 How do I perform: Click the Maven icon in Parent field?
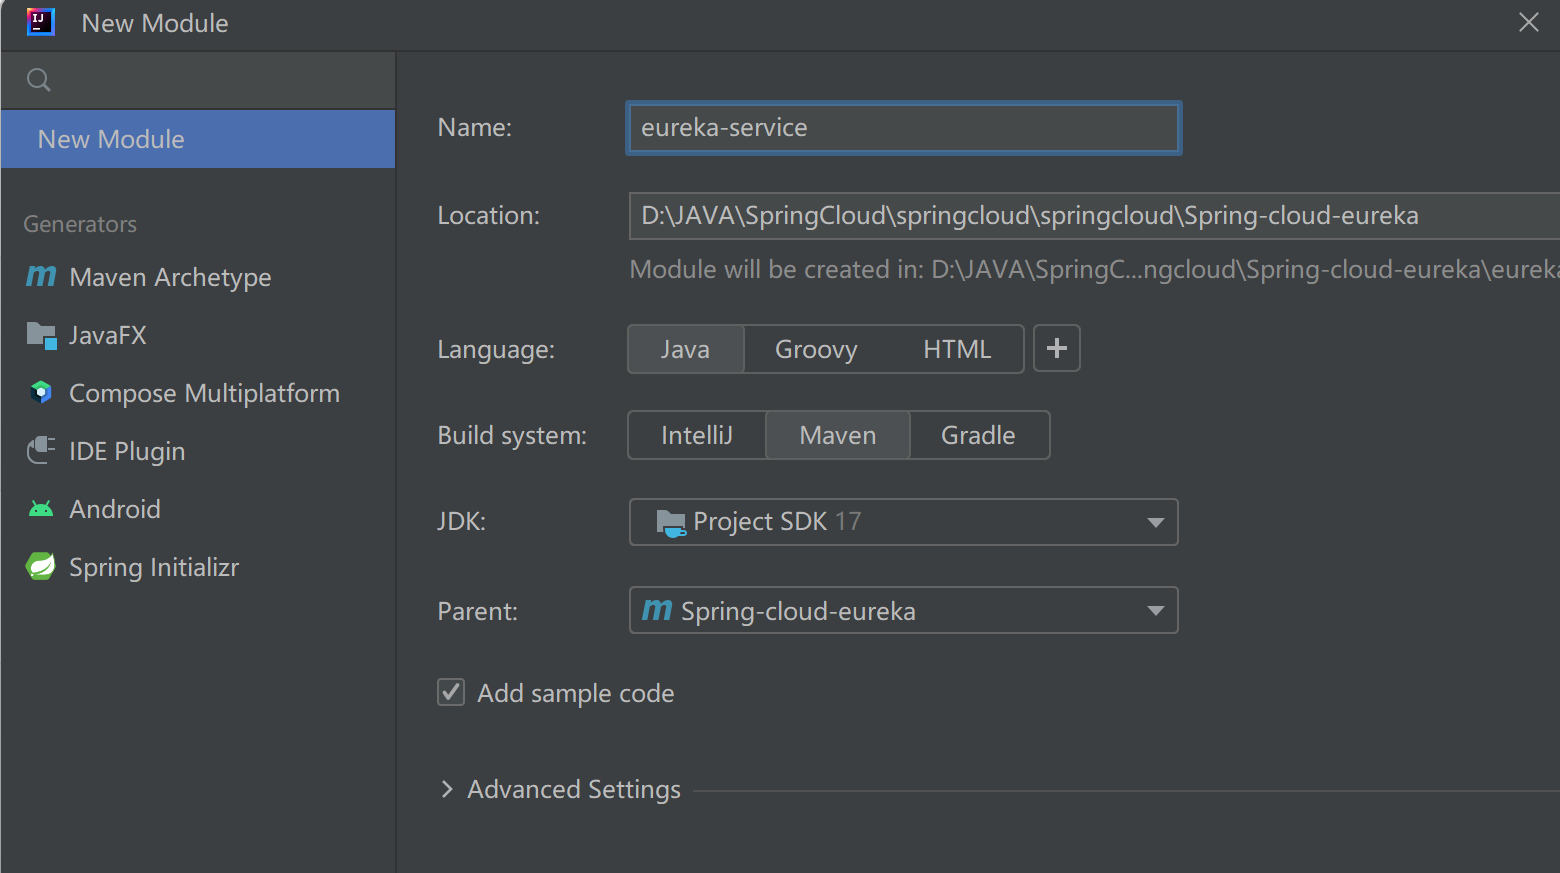point(657,609)
